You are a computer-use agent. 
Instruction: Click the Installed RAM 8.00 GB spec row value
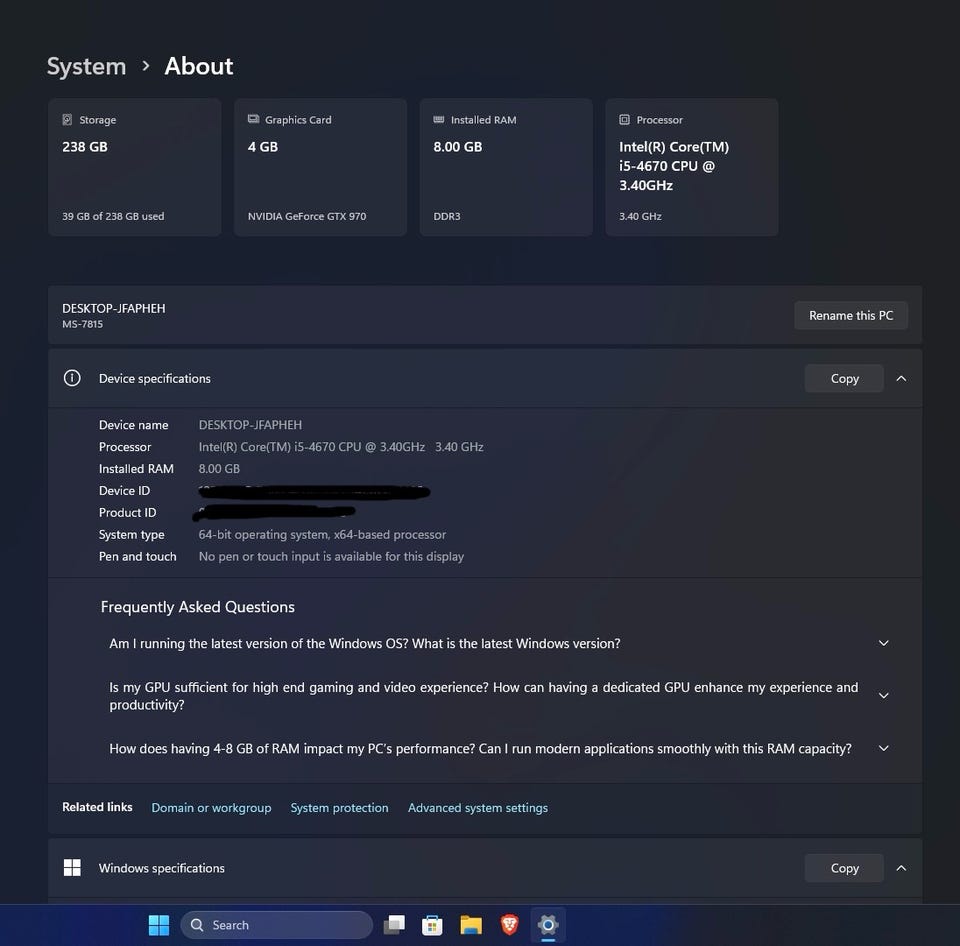click(x=219, y=468)
